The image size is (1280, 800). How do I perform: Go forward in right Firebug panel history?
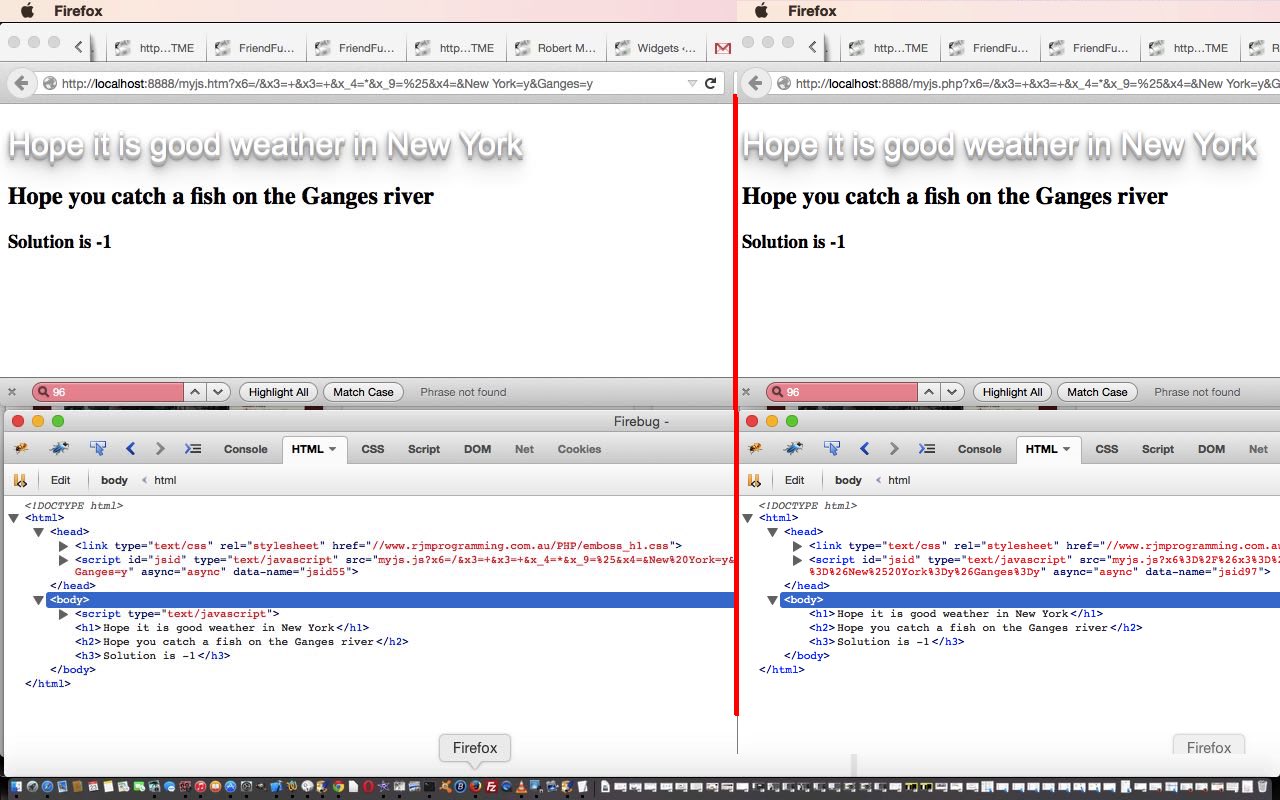(894, 449)
